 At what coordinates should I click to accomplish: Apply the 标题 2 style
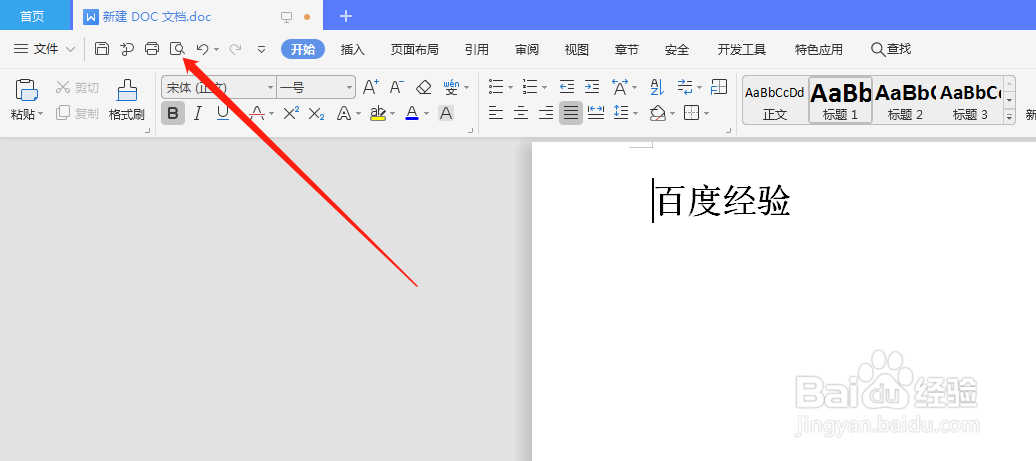905,100
